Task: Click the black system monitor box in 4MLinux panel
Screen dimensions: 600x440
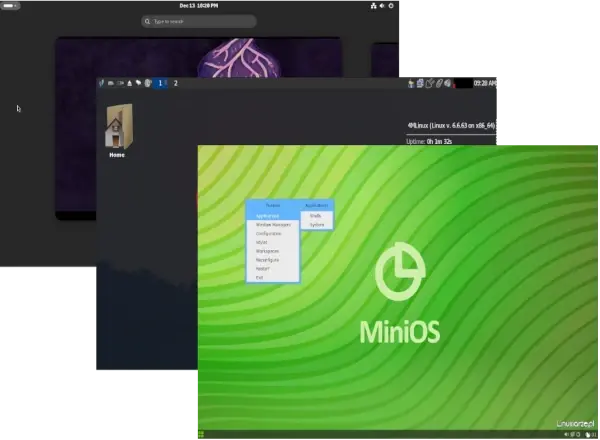Action: click(463, 83)
